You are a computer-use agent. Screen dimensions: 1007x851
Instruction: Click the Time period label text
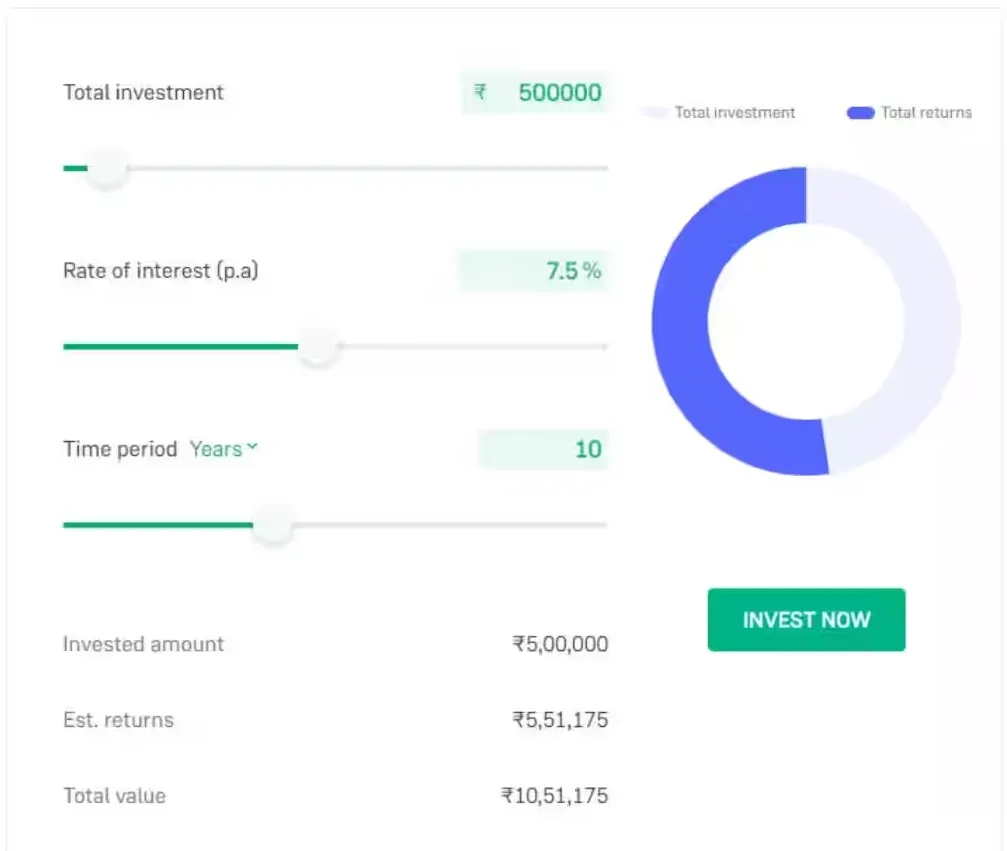coord(120,449)
